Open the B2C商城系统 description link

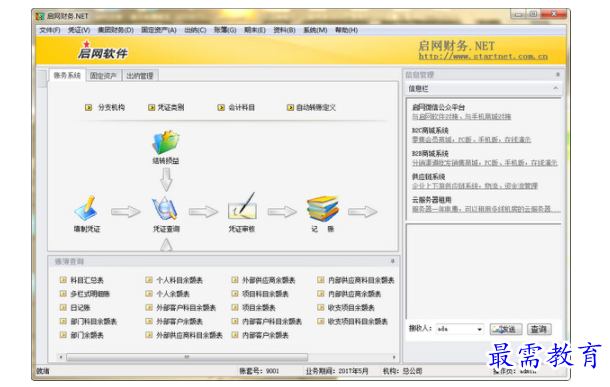point(472,140)
